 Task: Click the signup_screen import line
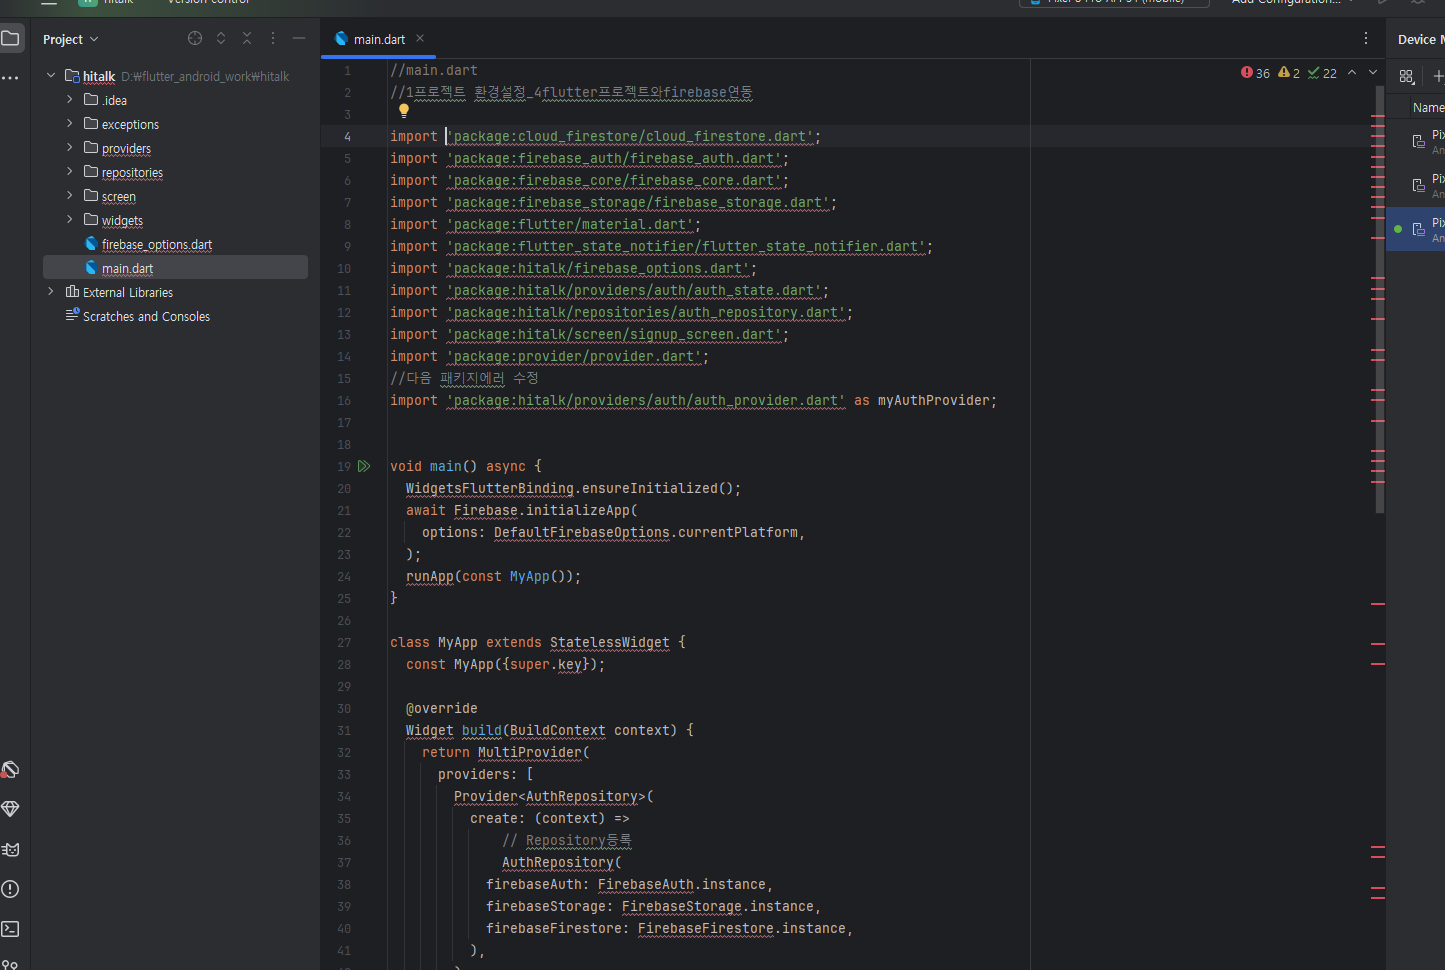click(589, 334)
